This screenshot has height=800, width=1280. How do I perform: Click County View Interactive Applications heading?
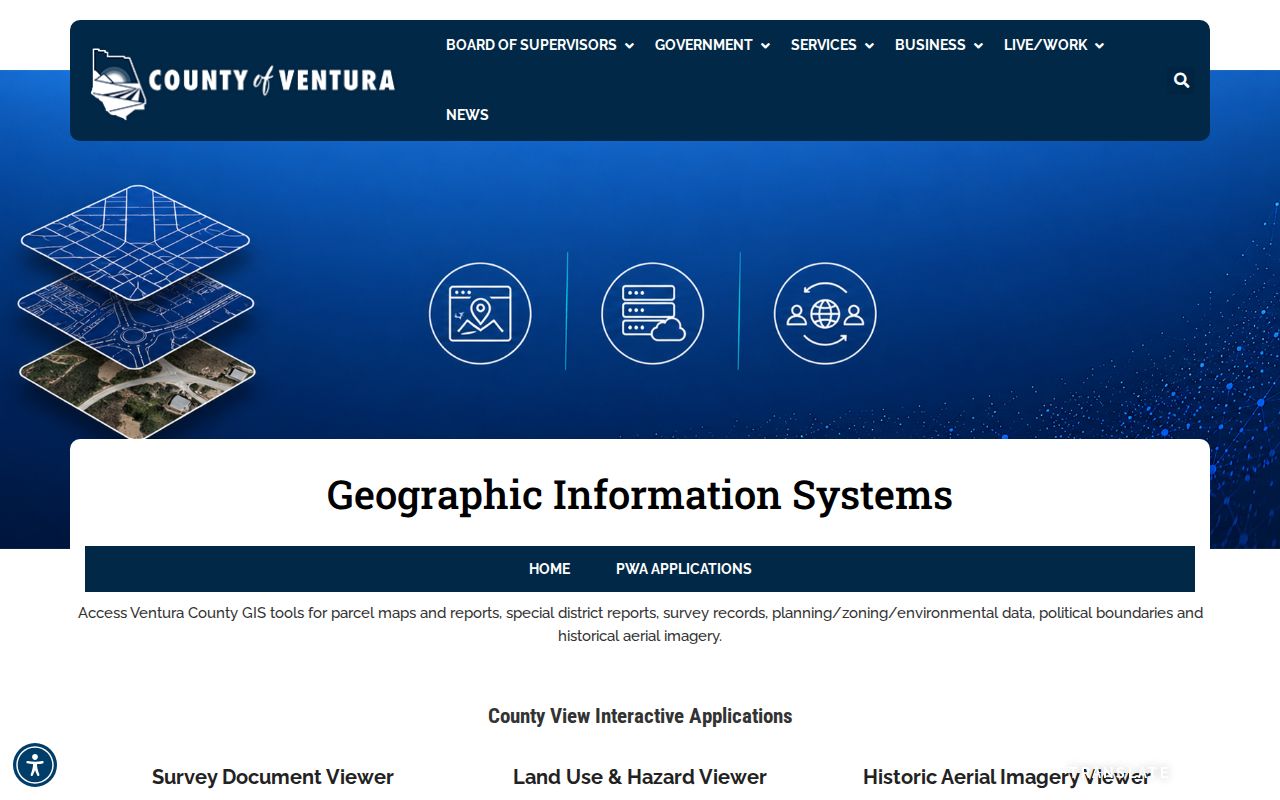640,716
